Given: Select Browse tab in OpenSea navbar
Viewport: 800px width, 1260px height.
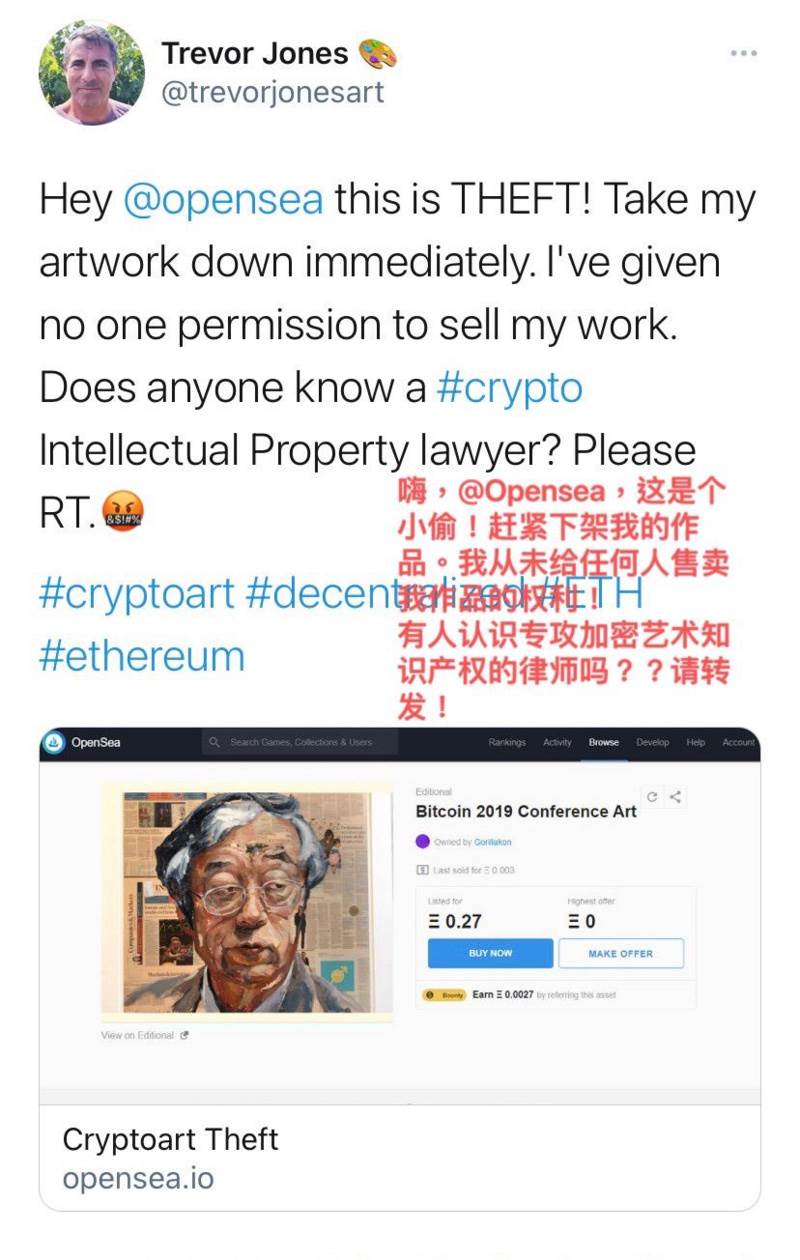Looking at the screenshot, I should click(604, 742).
